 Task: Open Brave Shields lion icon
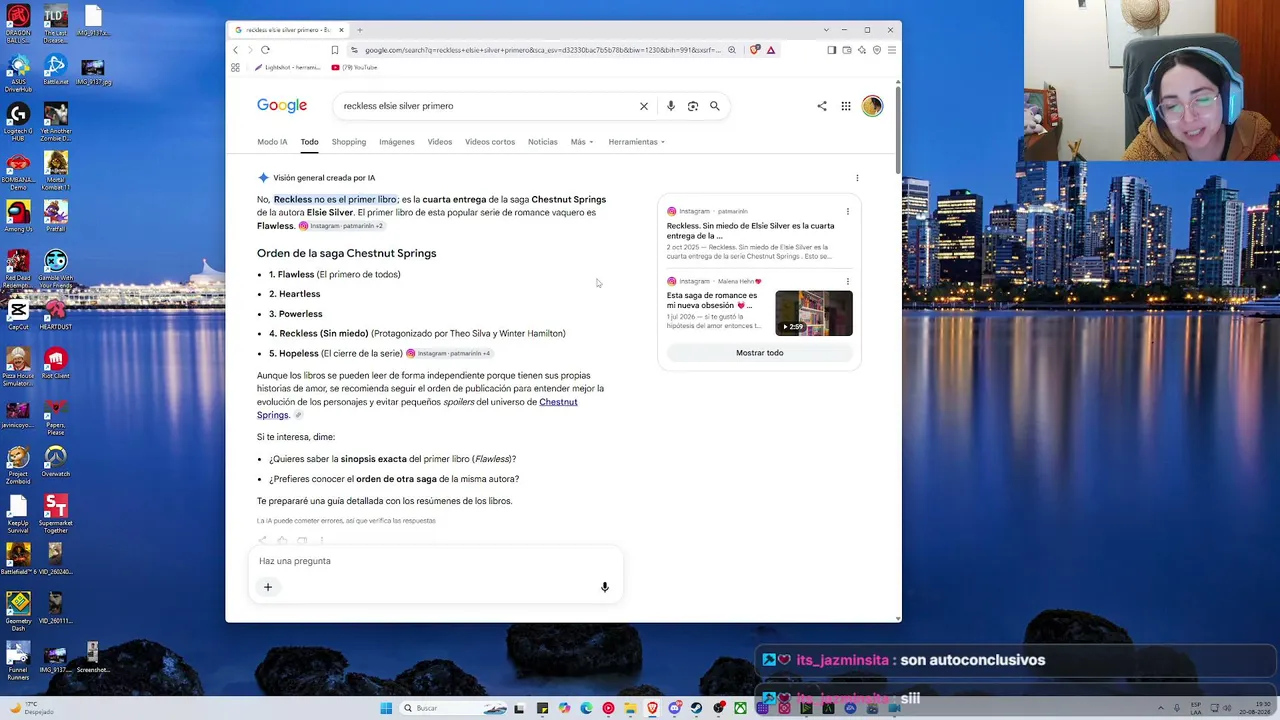point(755,50)
